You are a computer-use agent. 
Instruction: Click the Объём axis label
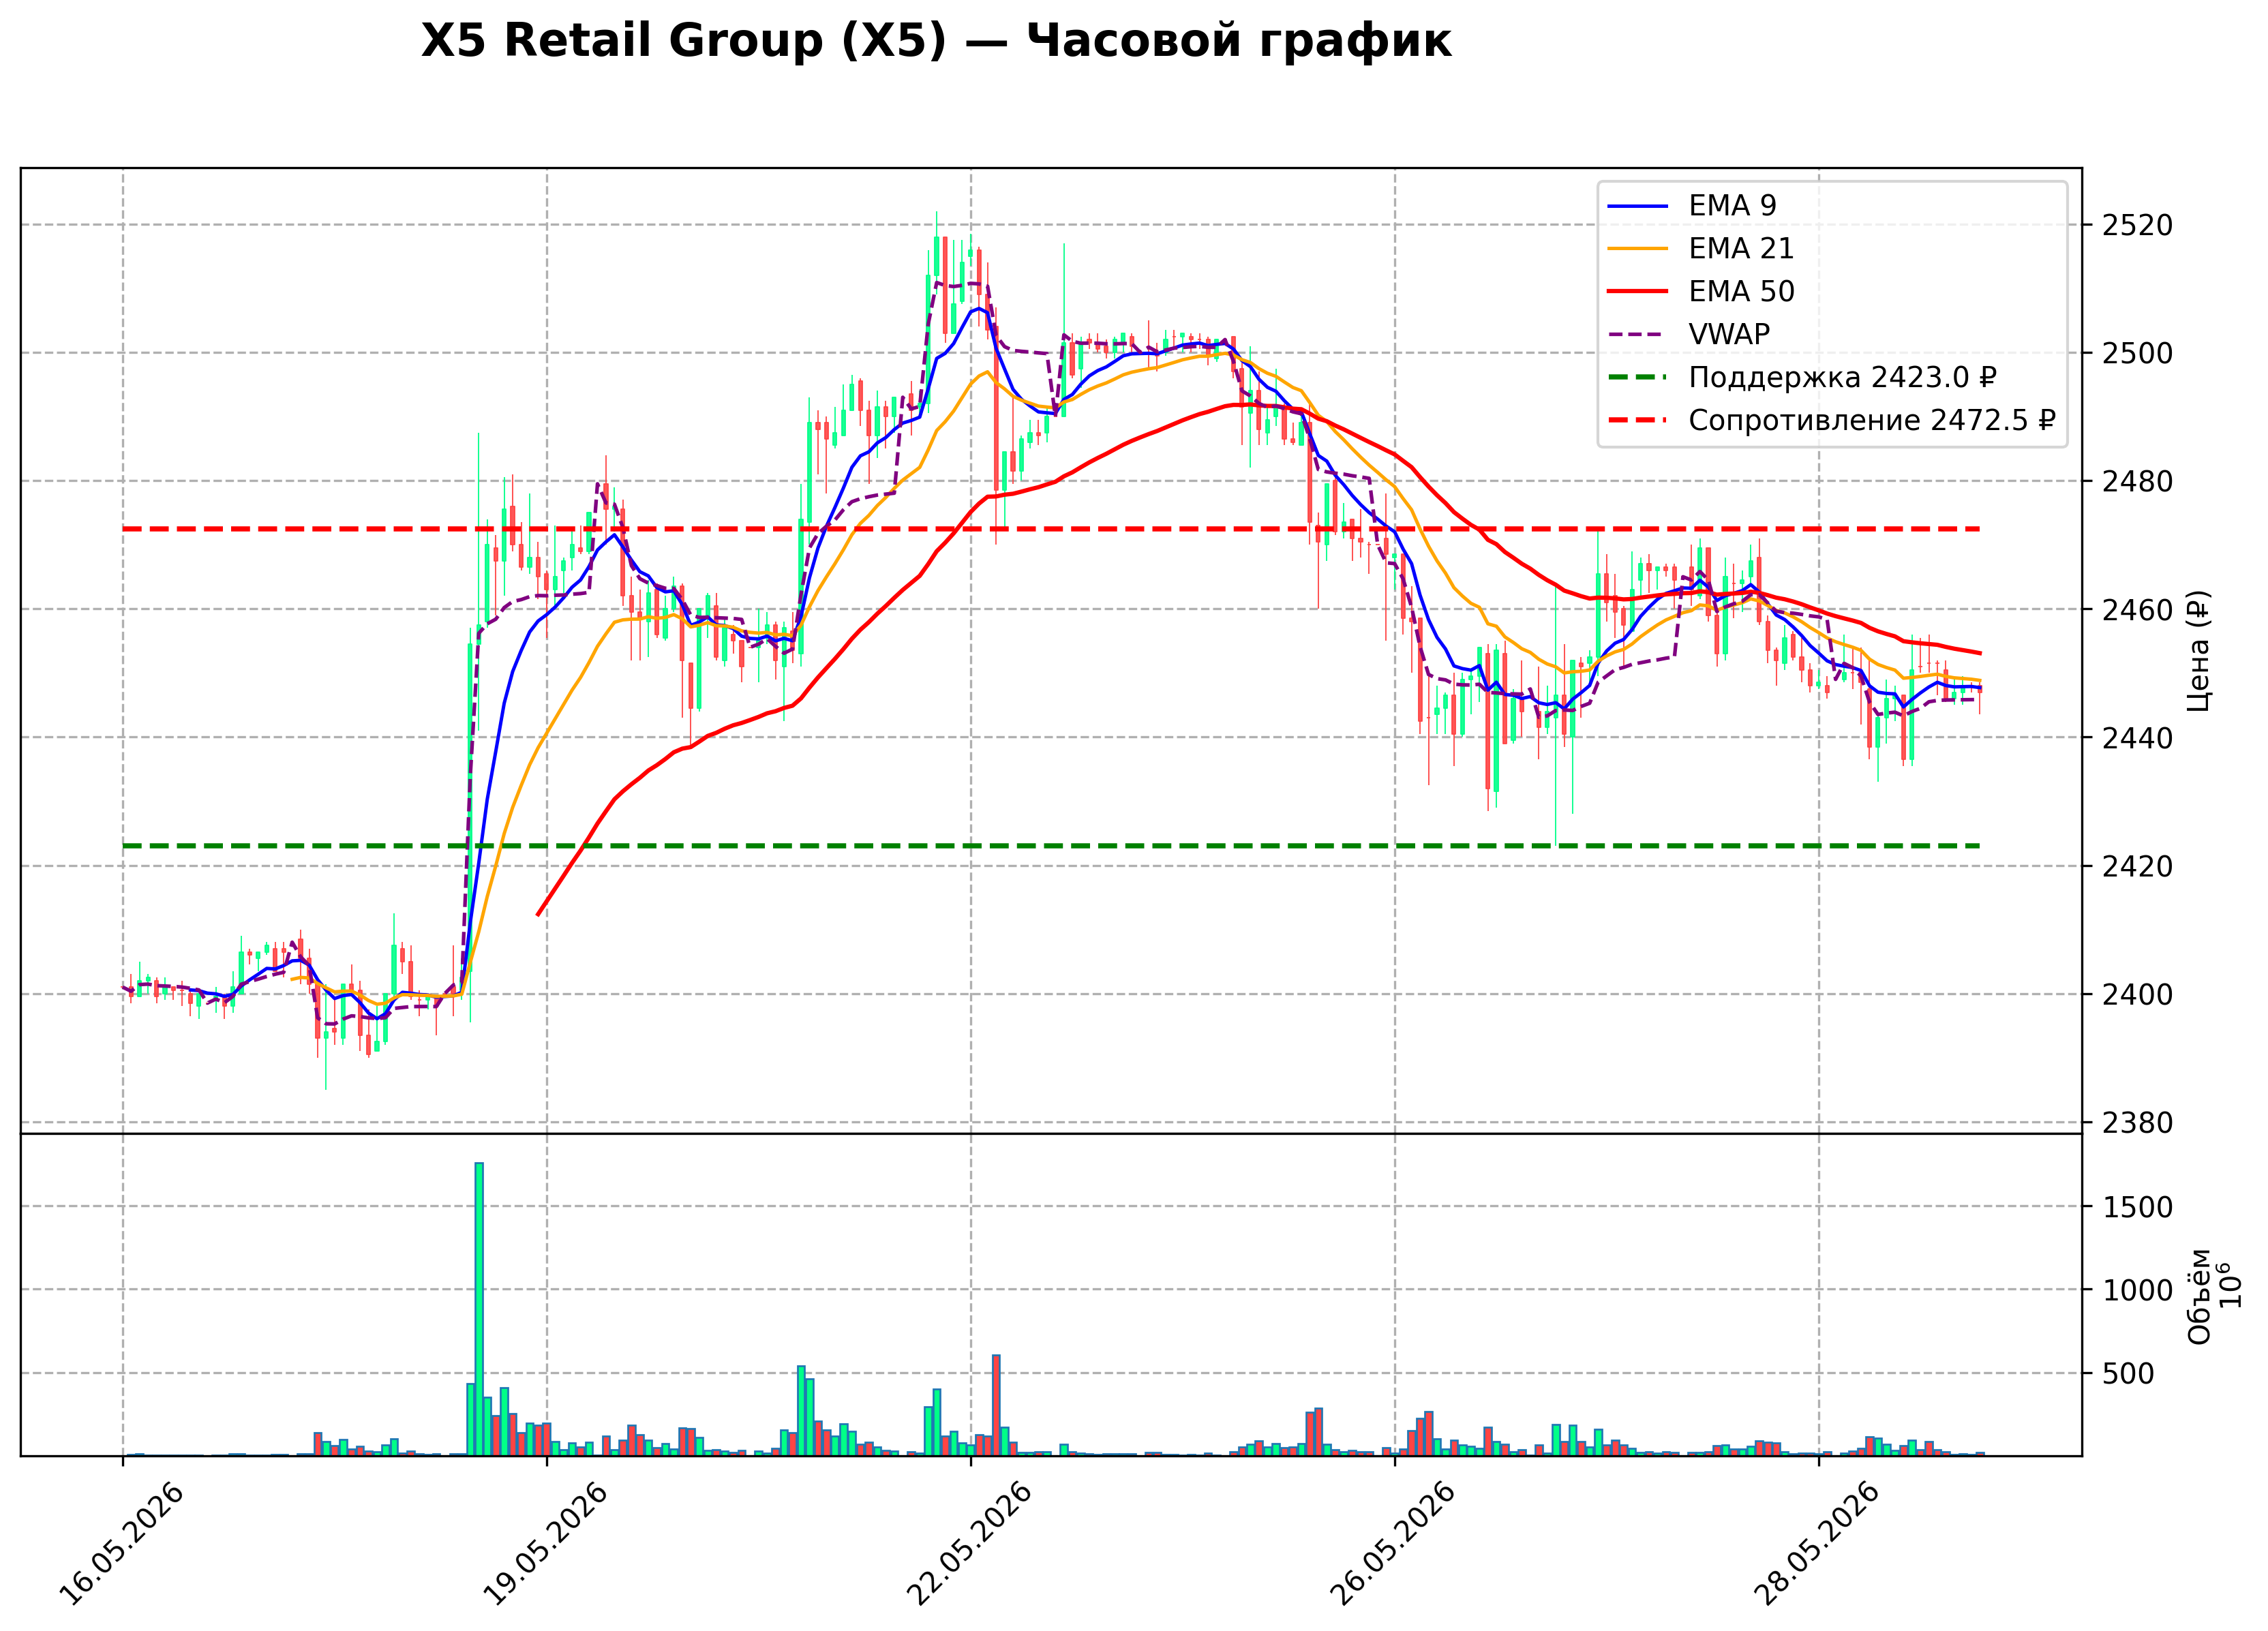click(2199, 1296)
